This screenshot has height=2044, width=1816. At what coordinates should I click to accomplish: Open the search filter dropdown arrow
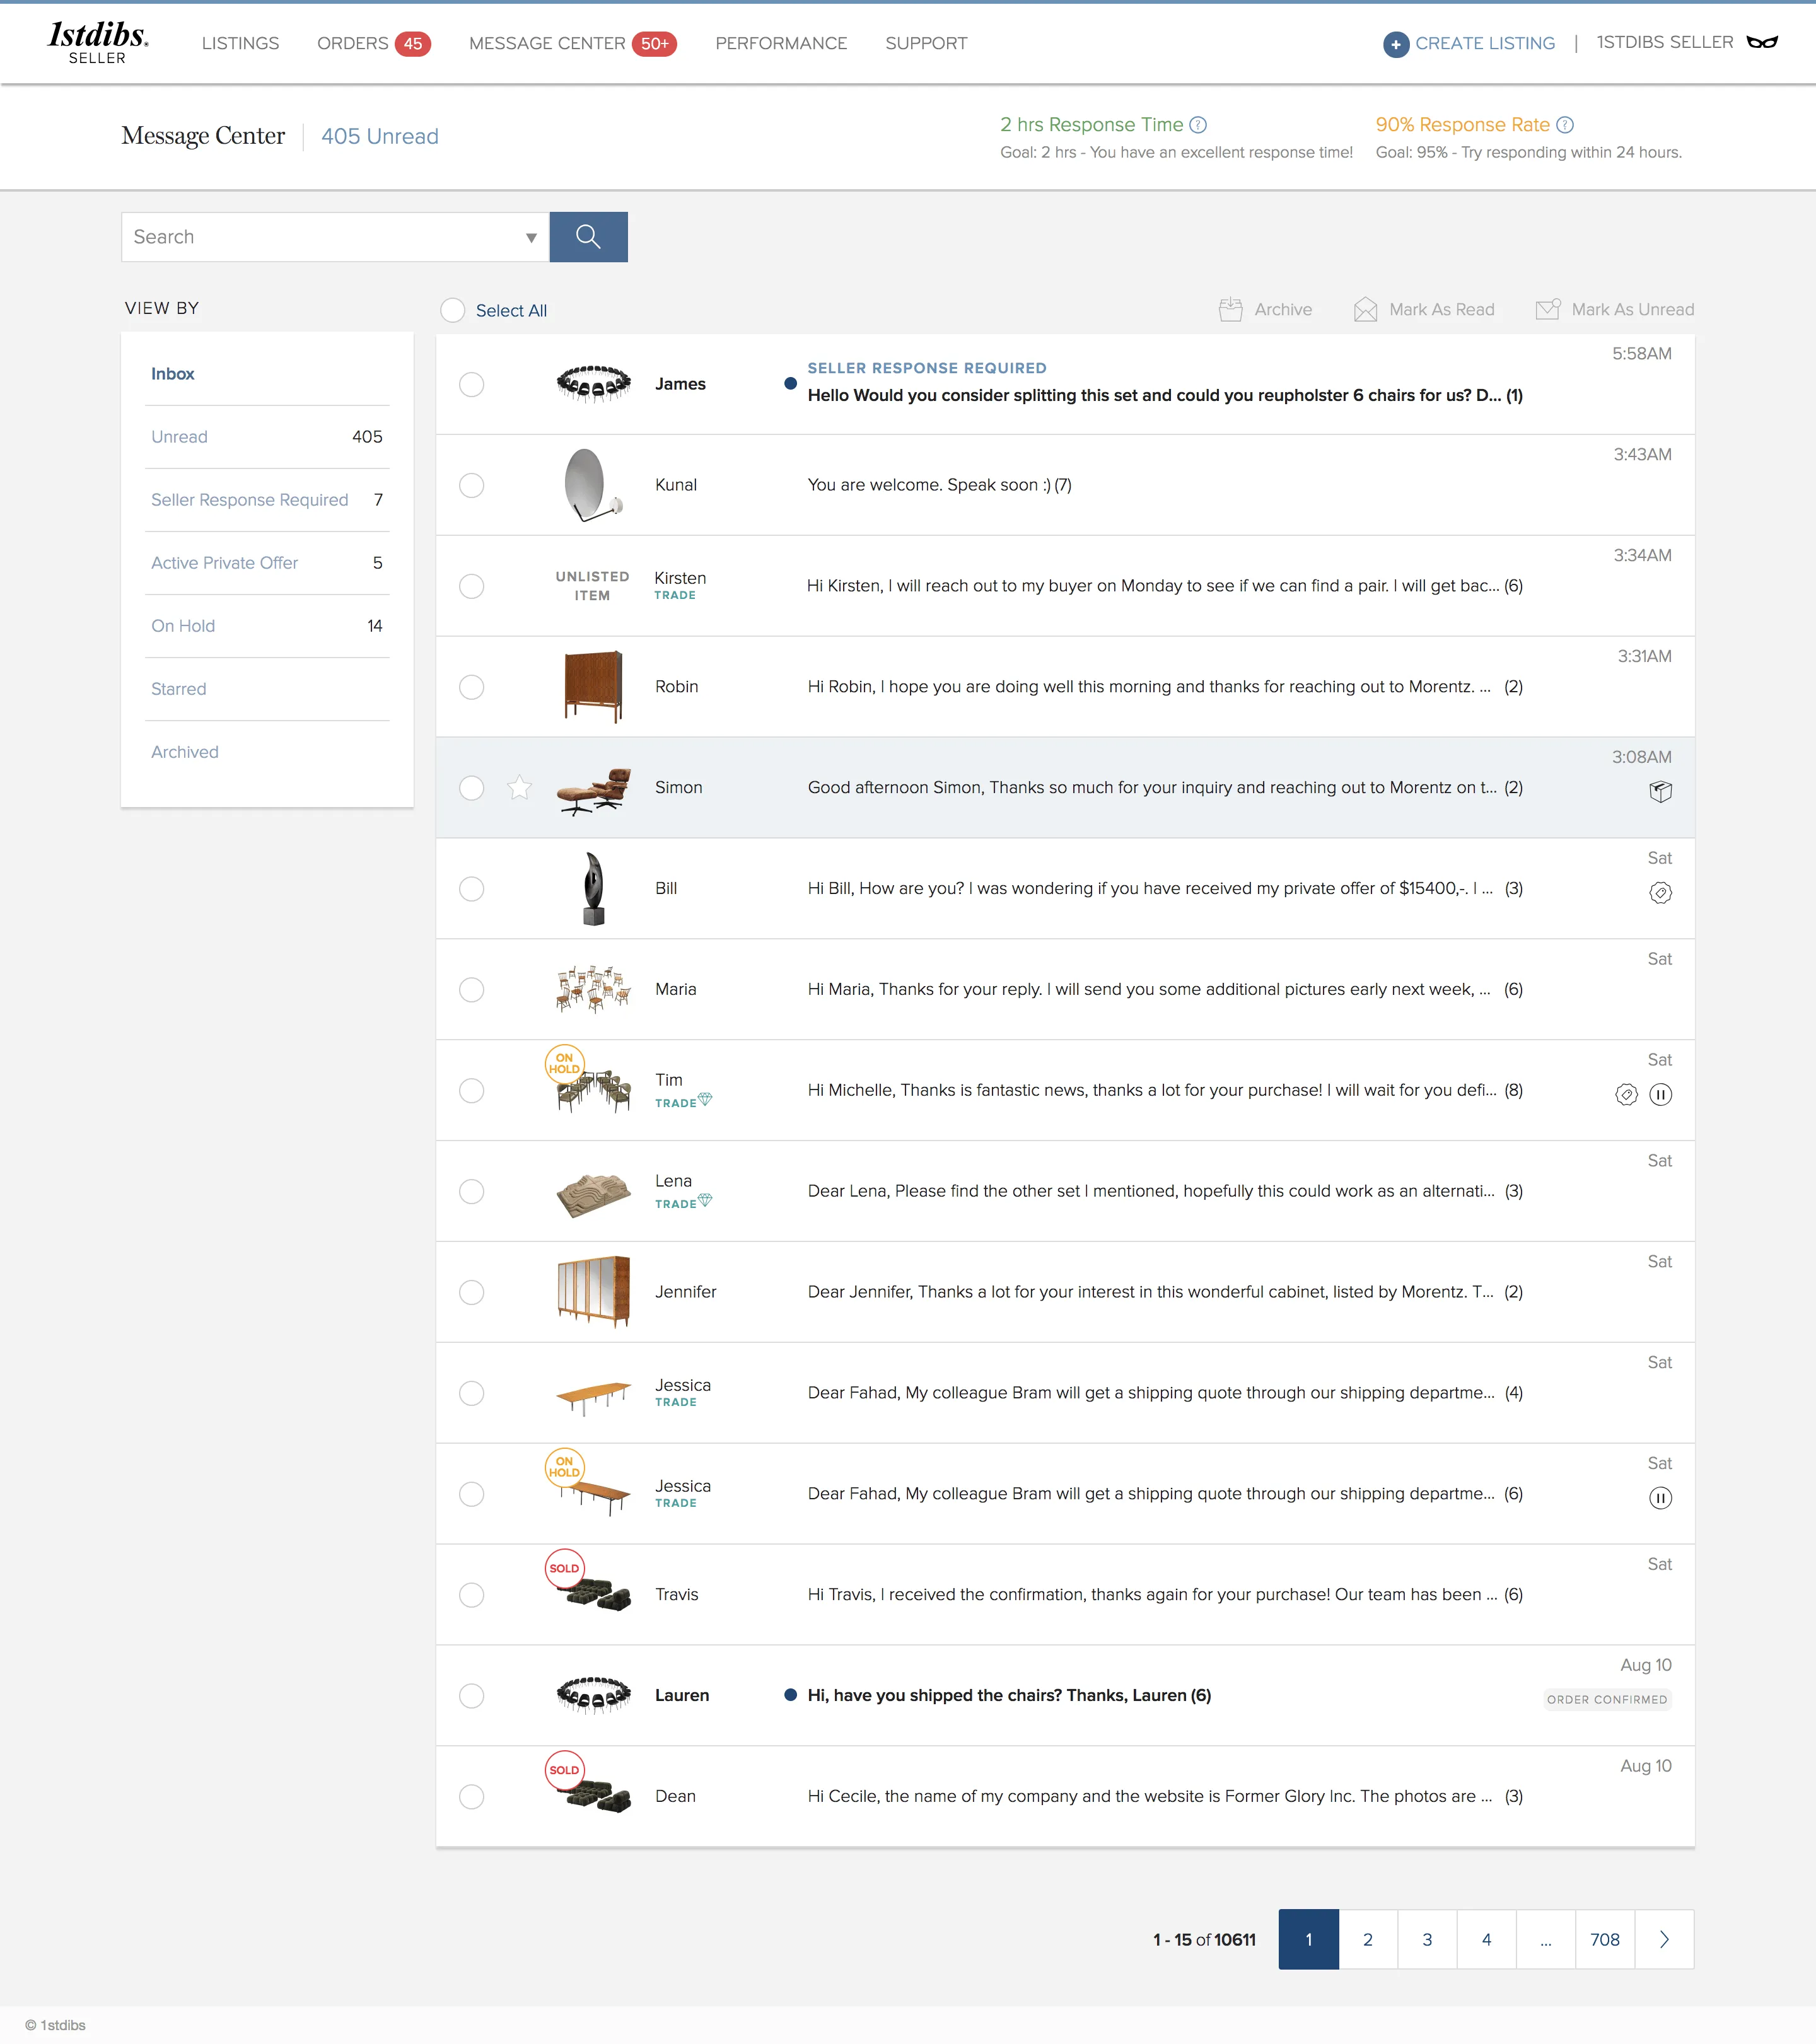(531, 238)
